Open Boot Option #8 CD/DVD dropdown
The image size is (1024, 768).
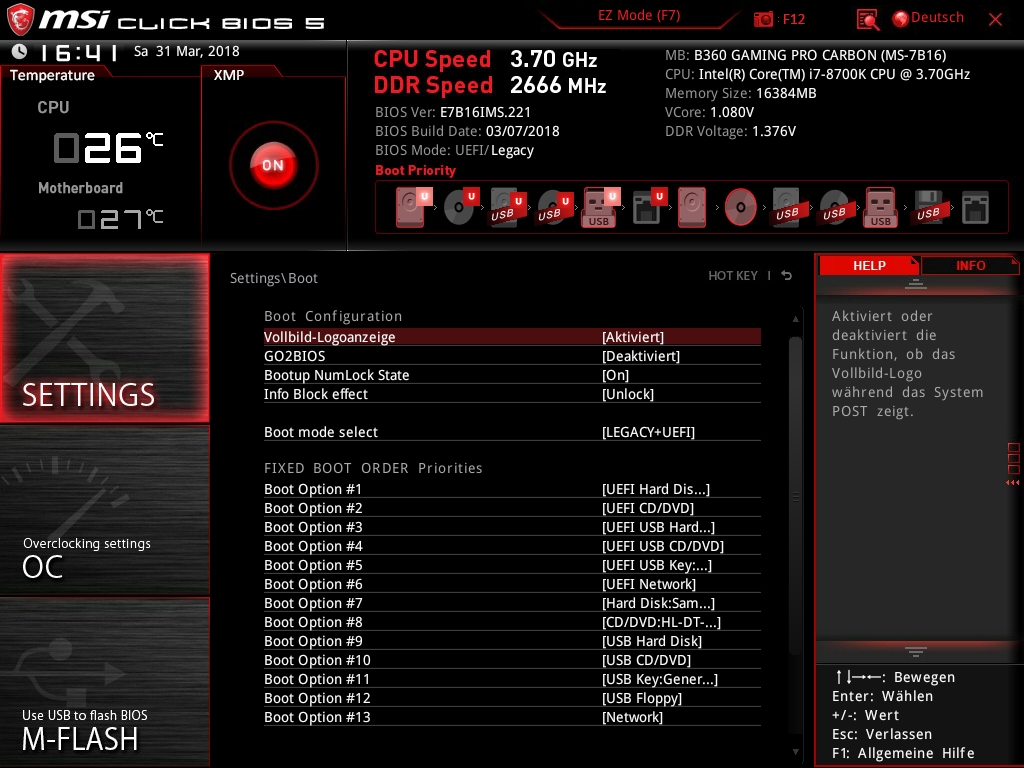click(512, 622)
